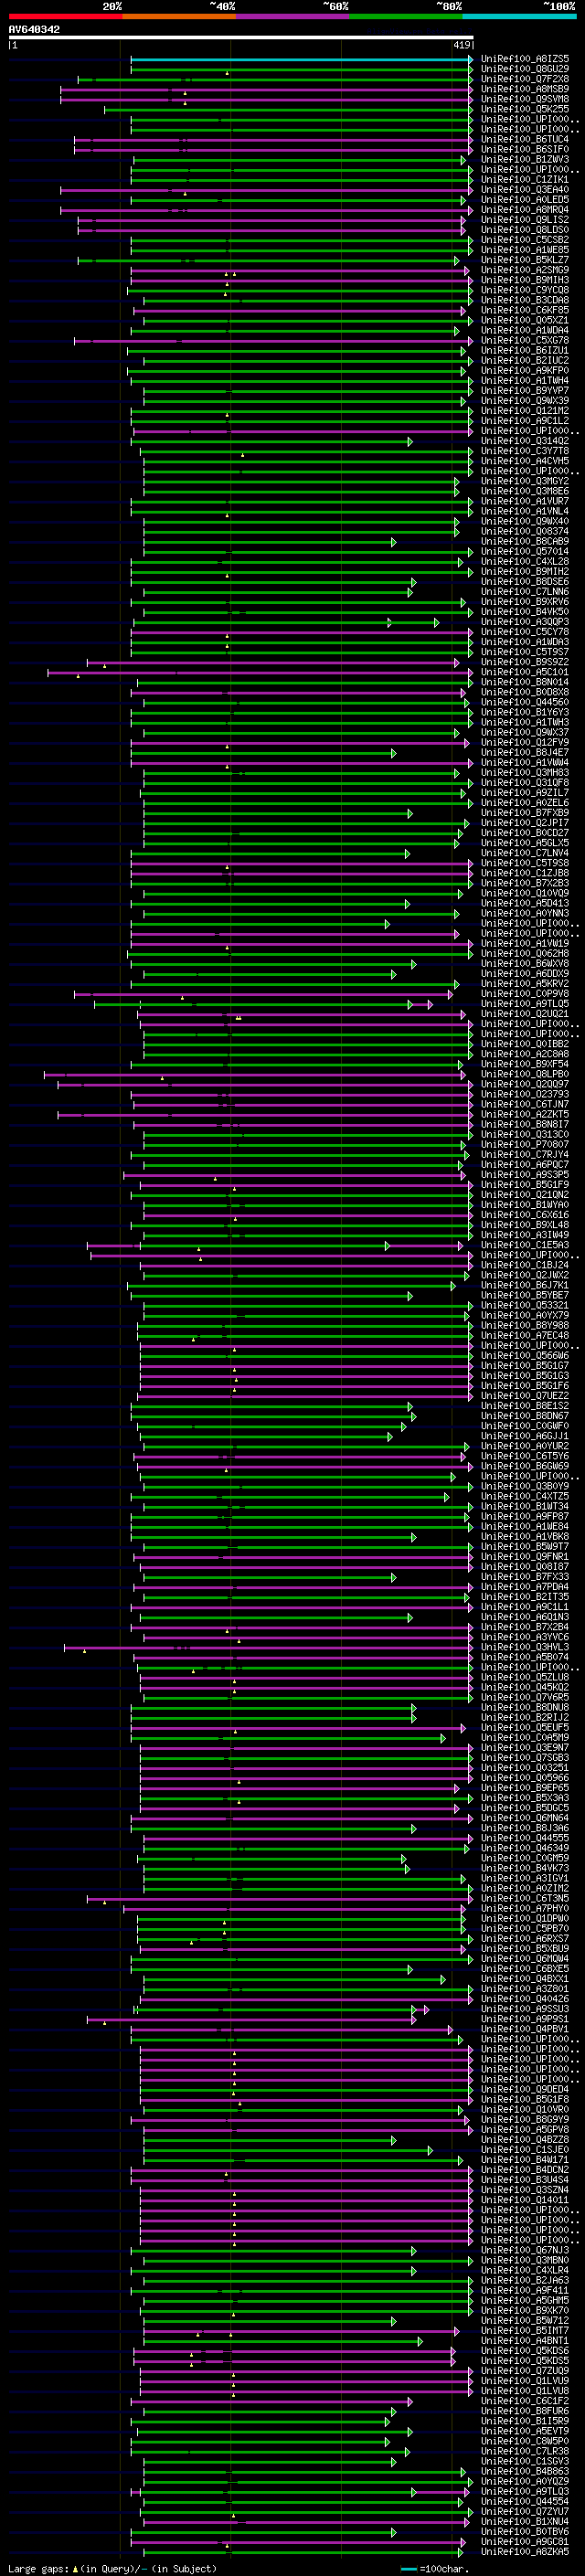Open hit UniRef100_Q8LDS0

click(525, 230)
